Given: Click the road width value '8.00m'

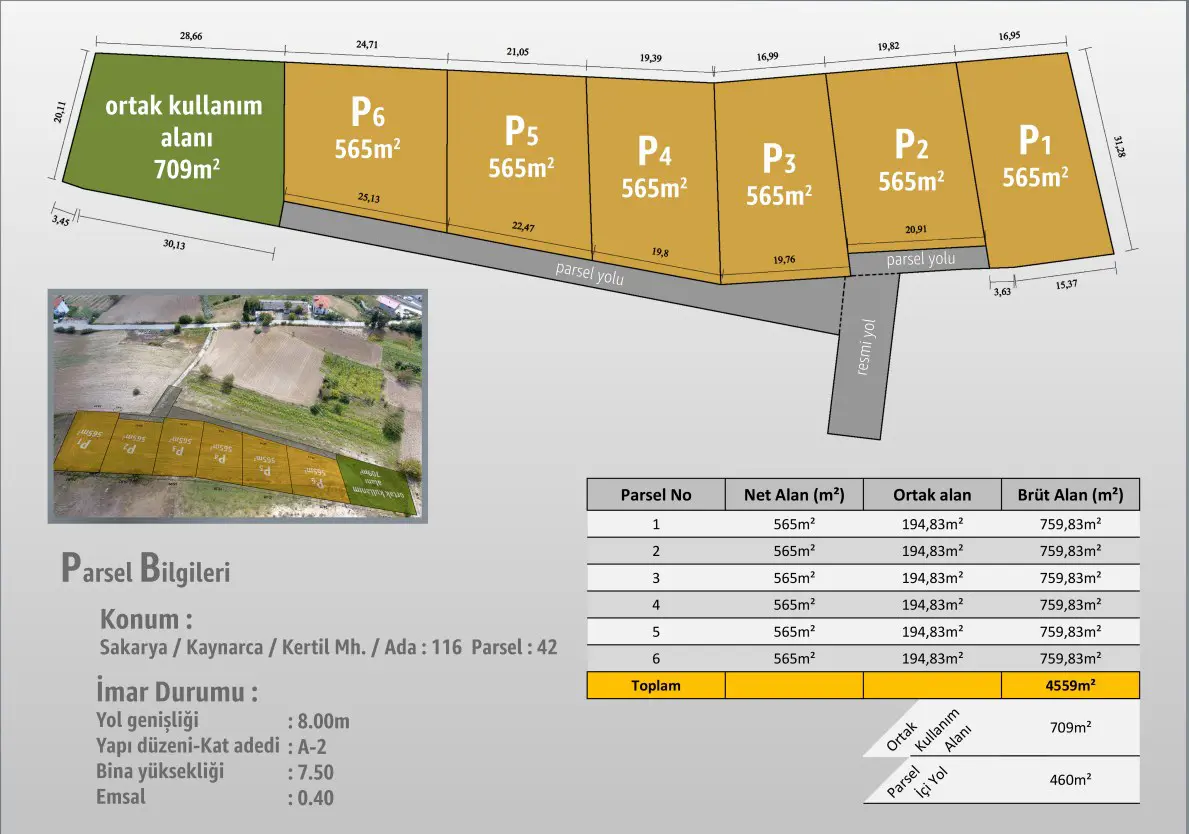Looking at the screenshot, I should click(324, 721).
